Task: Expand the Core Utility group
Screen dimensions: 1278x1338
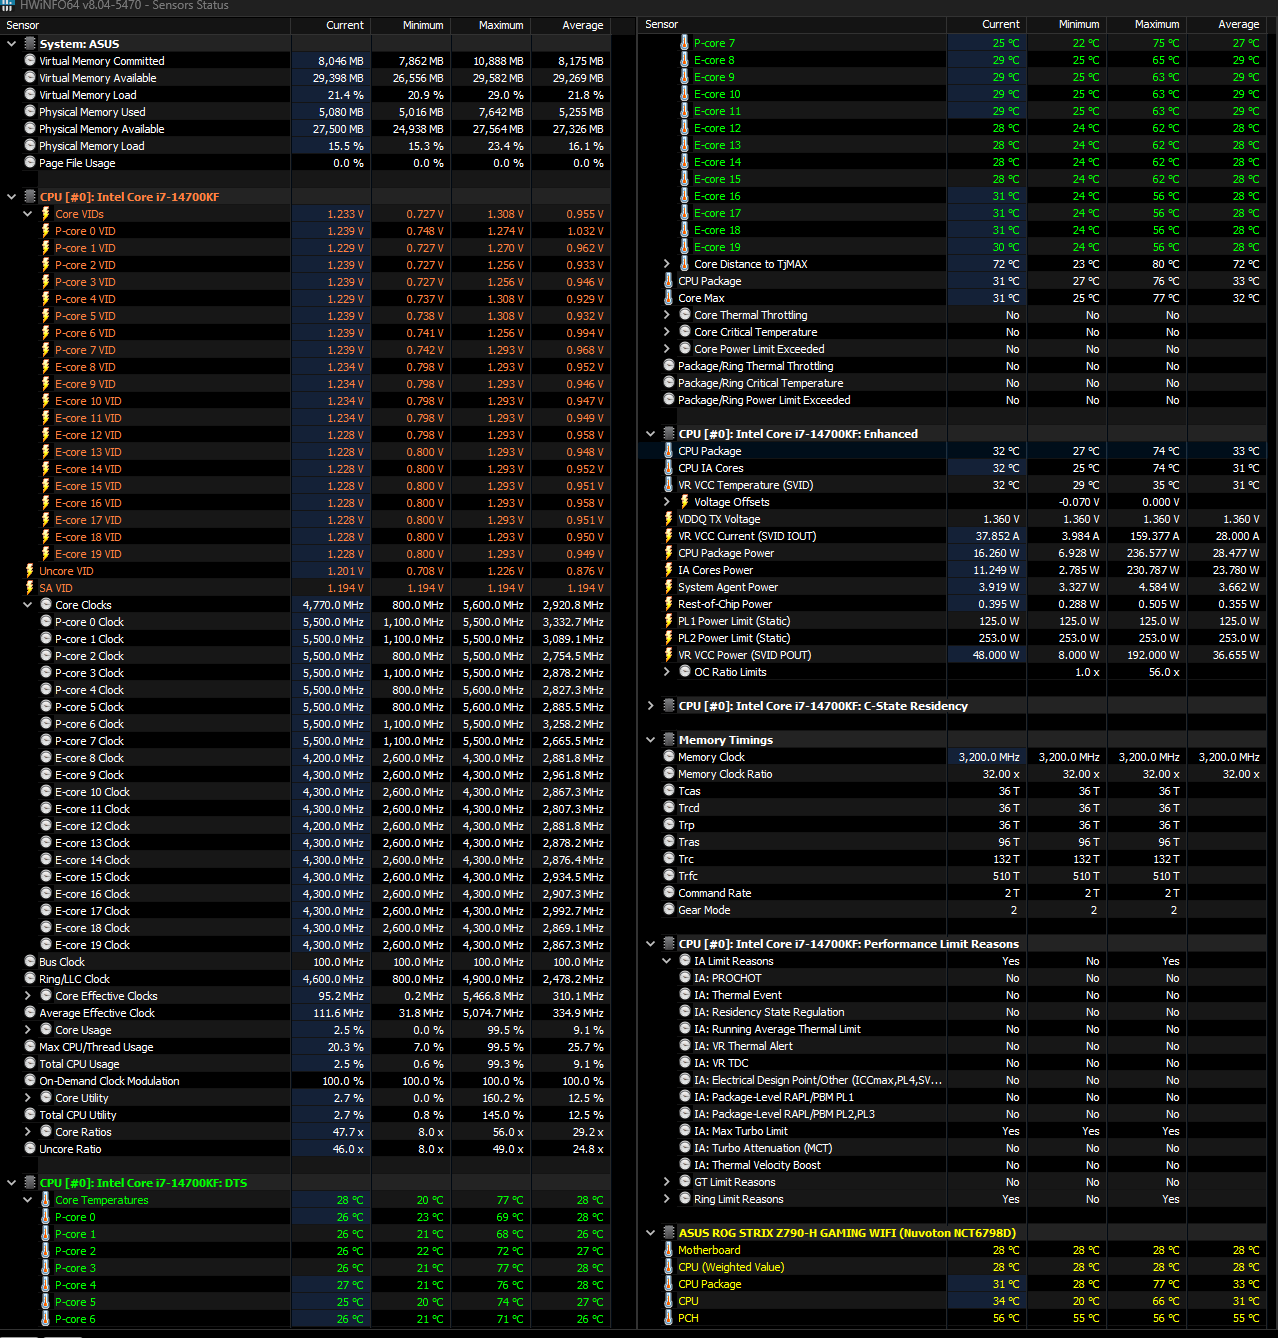Action: (x=28, y=1098)
